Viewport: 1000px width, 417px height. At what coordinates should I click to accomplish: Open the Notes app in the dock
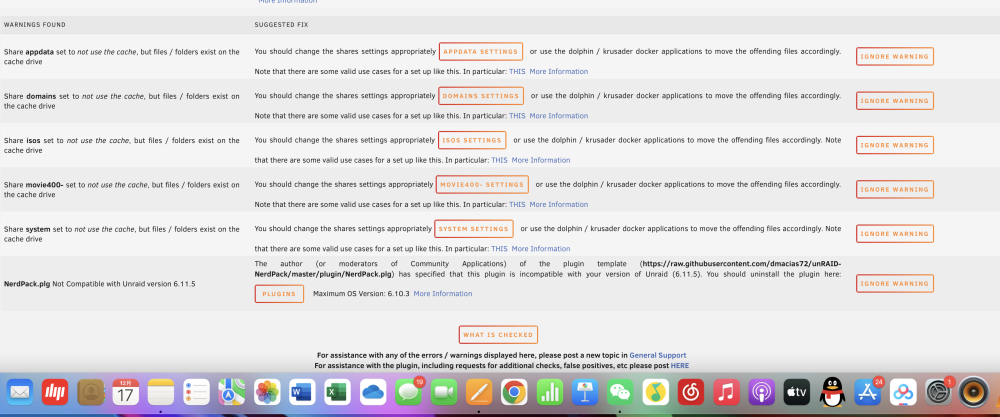pos(161,392)
